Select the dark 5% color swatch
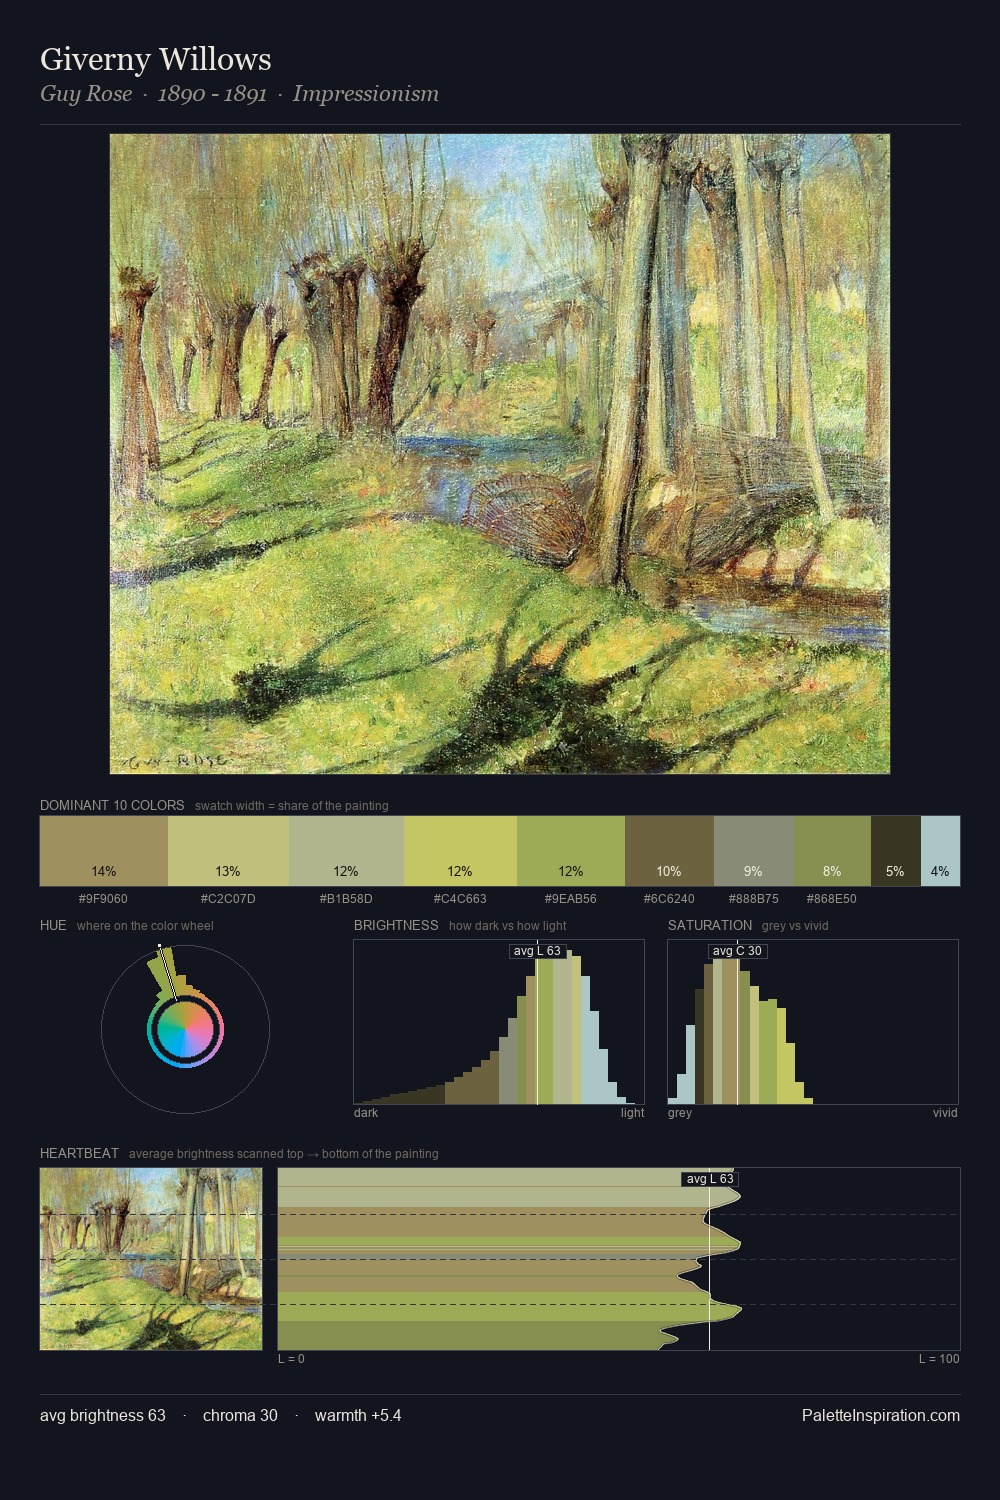The width and height of the screenshot is (1000, 1500). coord(895,851)
